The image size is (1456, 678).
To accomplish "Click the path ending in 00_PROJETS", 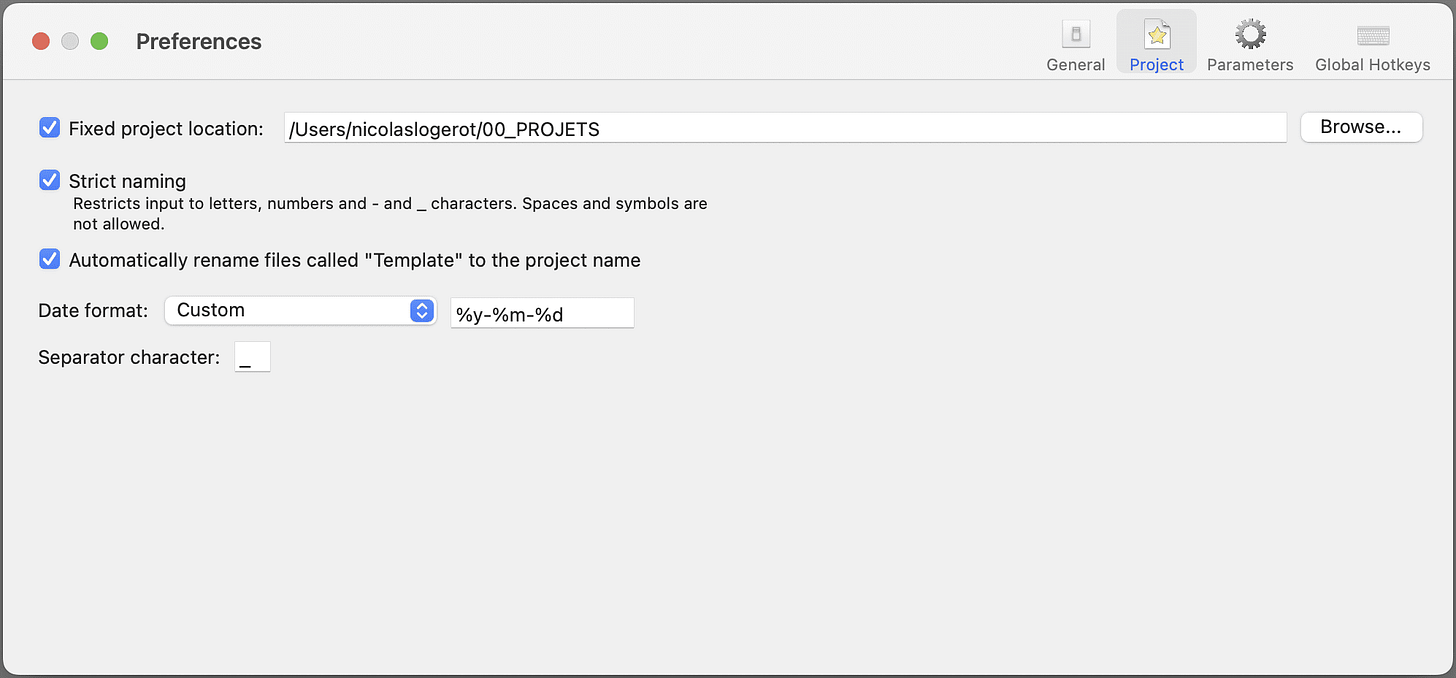I will [x=443, y=128].
